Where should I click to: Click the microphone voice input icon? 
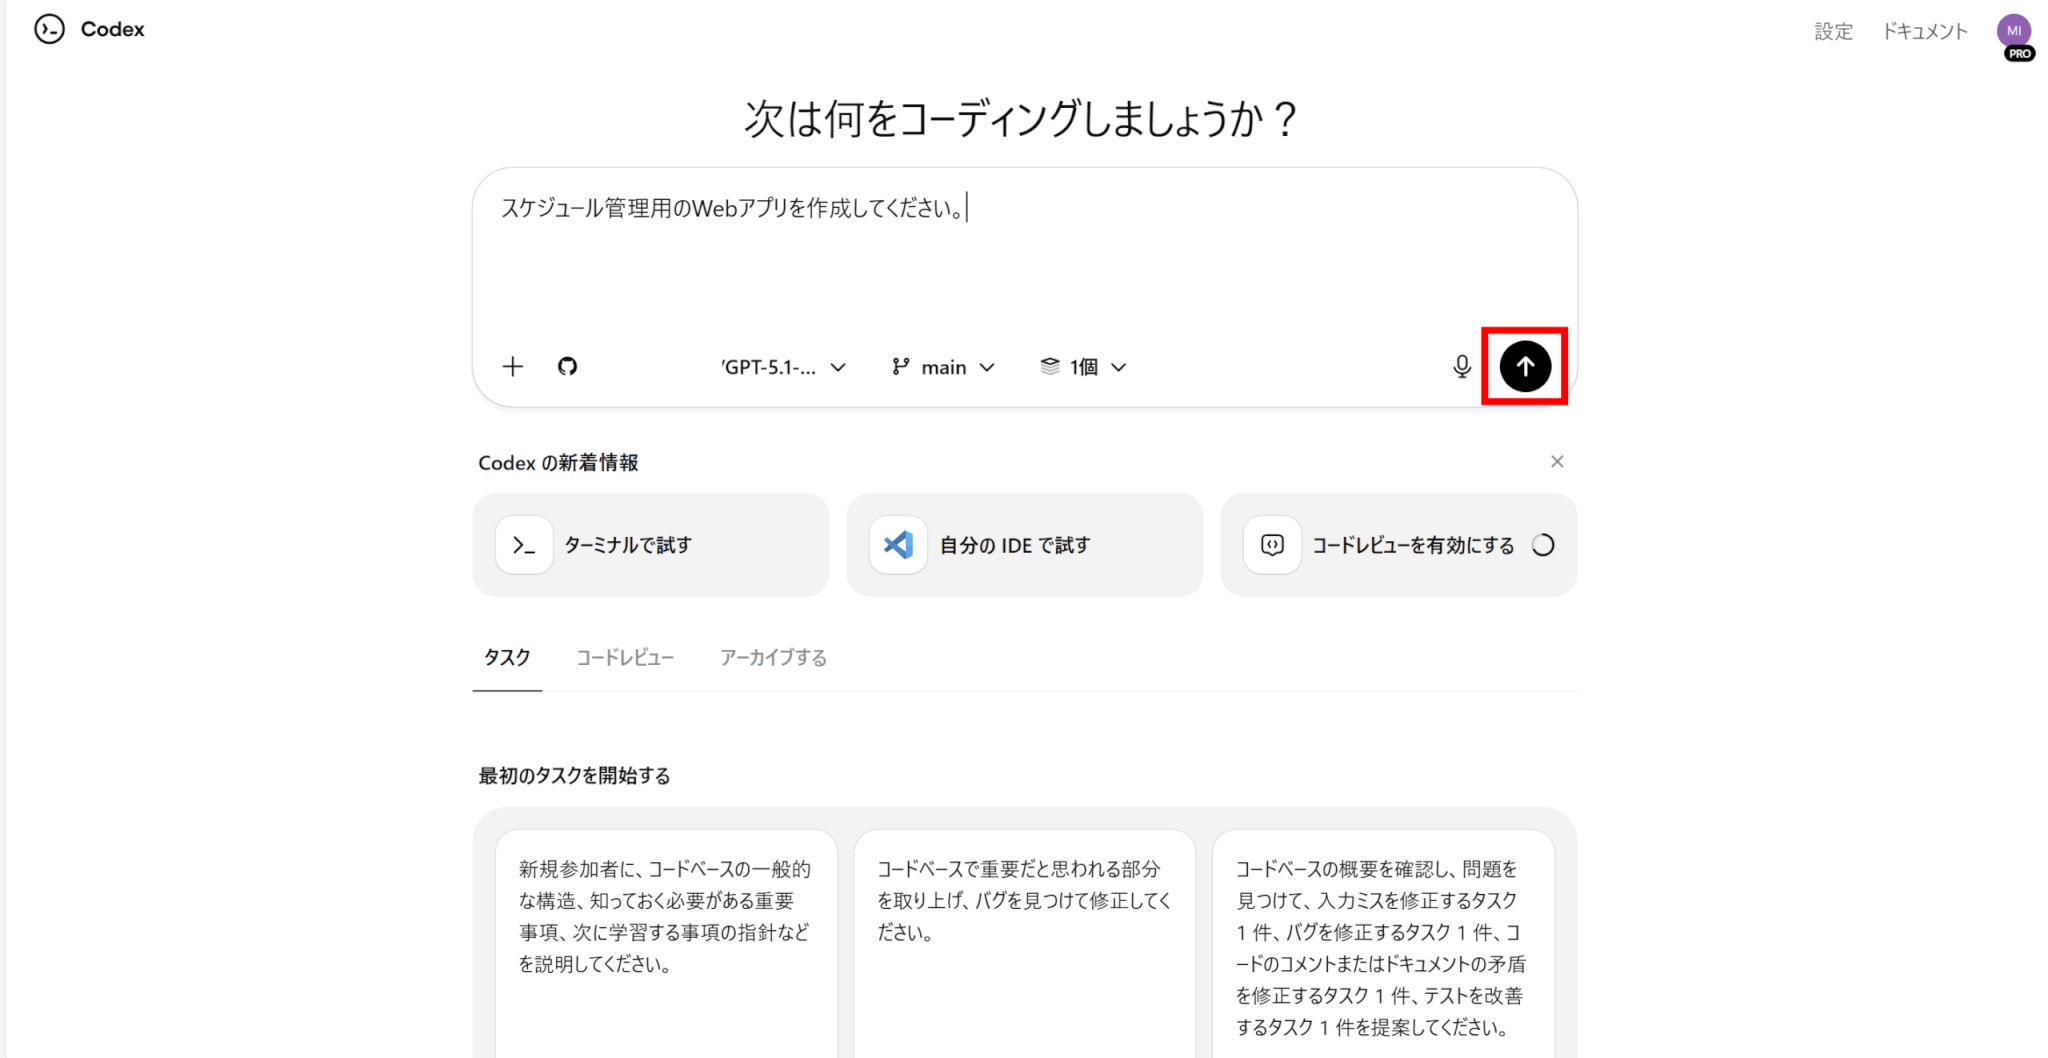coord(1461,367)
